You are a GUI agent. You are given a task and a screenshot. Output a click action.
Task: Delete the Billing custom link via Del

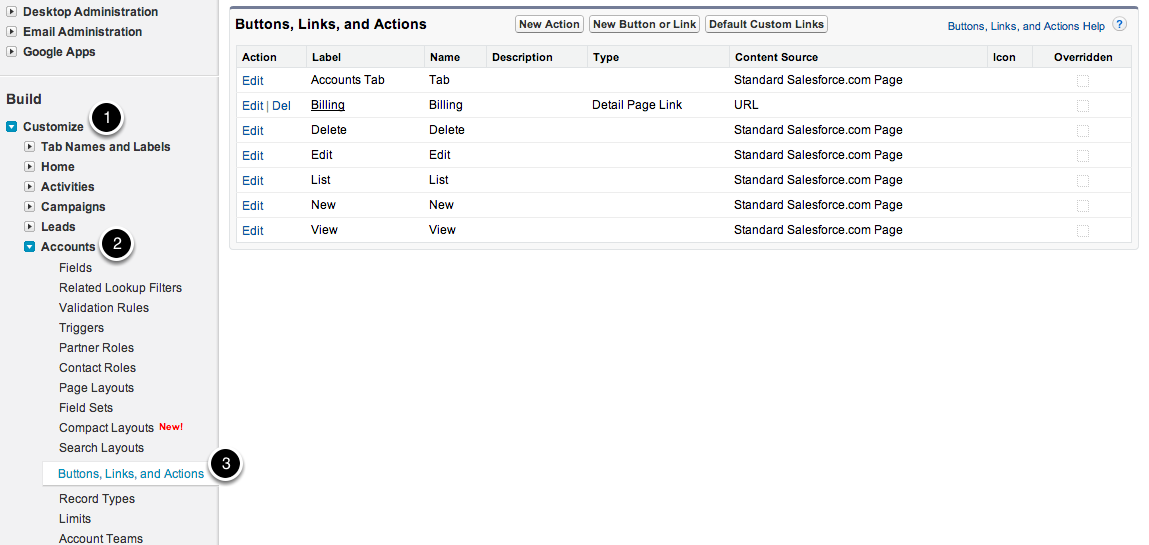281,106
